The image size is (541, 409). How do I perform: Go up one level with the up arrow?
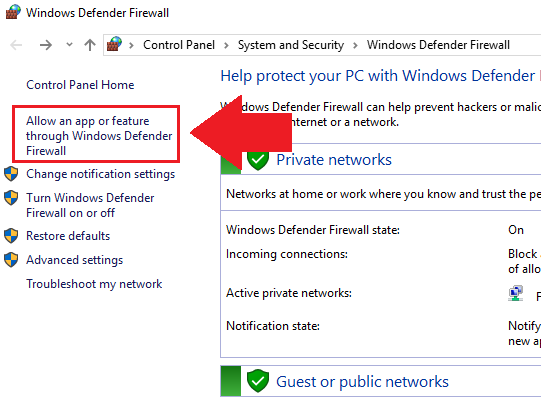tap(90, 45)
